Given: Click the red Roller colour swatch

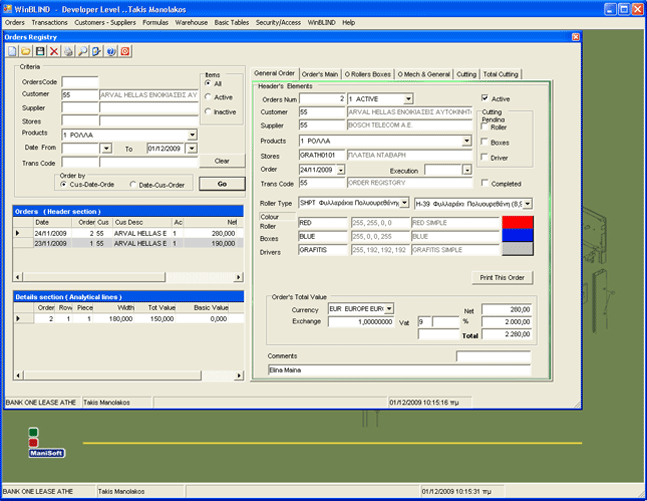Looking at the screenshot, I should (517, 222).
